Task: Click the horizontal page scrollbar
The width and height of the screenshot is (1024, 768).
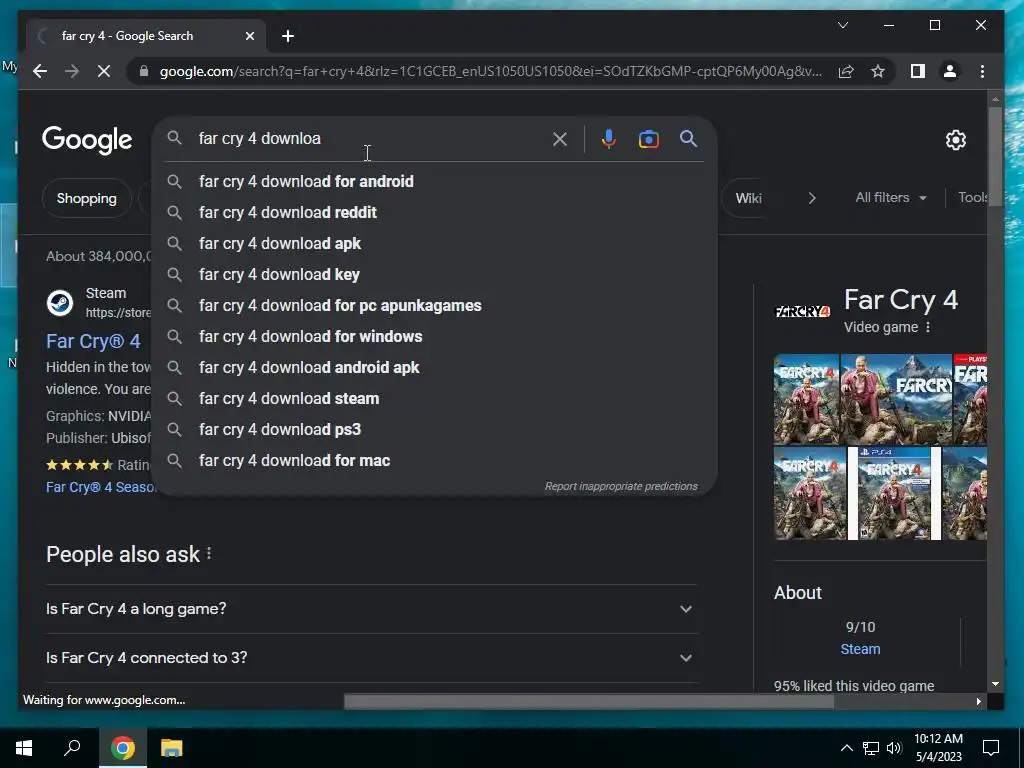Action: 588,701
